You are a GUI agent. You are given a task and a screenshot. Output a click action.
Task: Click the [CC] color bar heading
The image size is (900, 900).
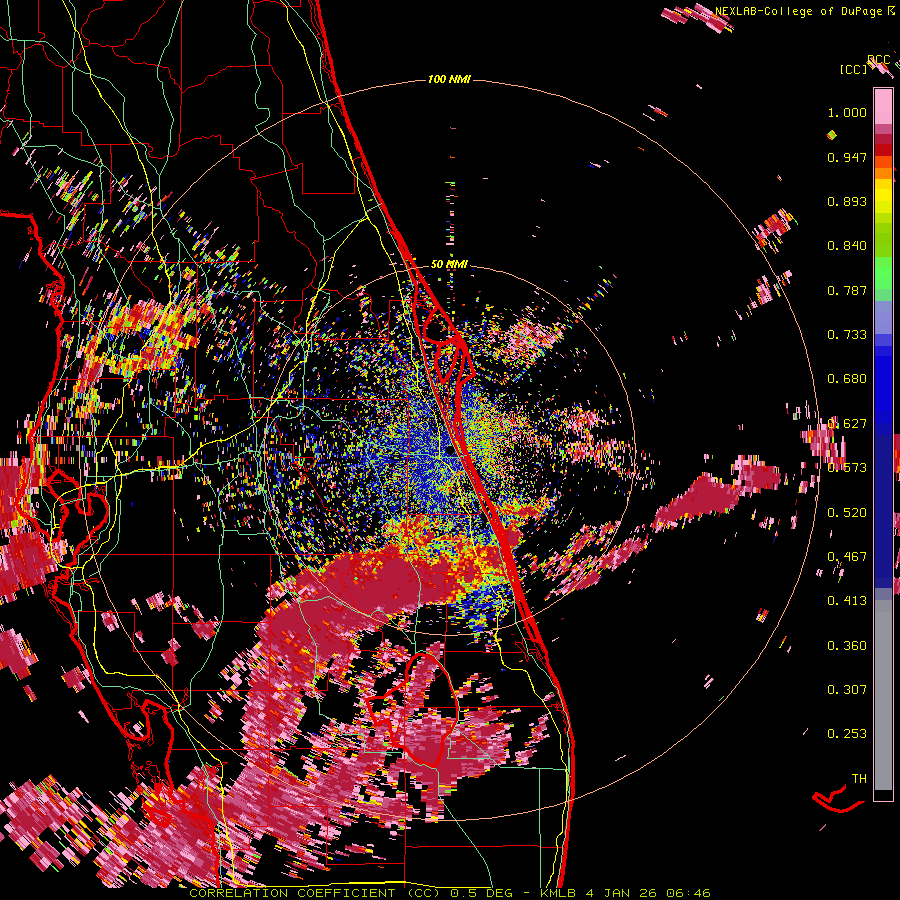tap(853, 69)
